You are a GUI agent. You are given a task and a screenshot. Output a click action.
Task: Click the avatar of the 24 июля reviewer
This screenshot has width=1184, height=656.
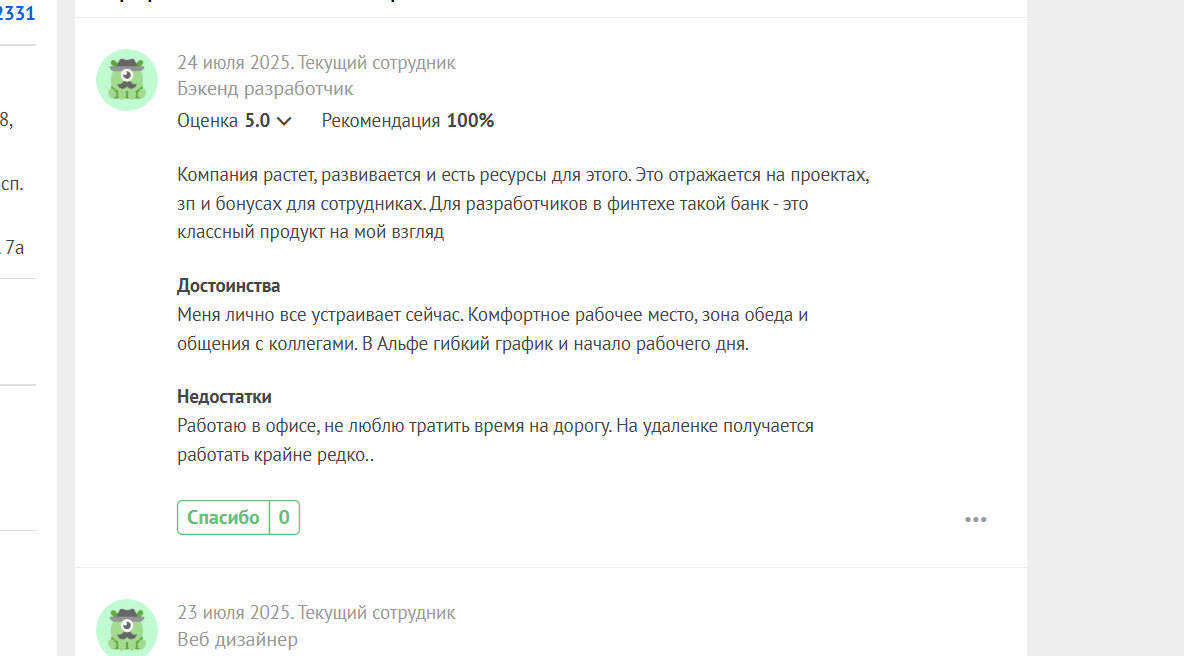pyautogui.click(x=127, y=80)
